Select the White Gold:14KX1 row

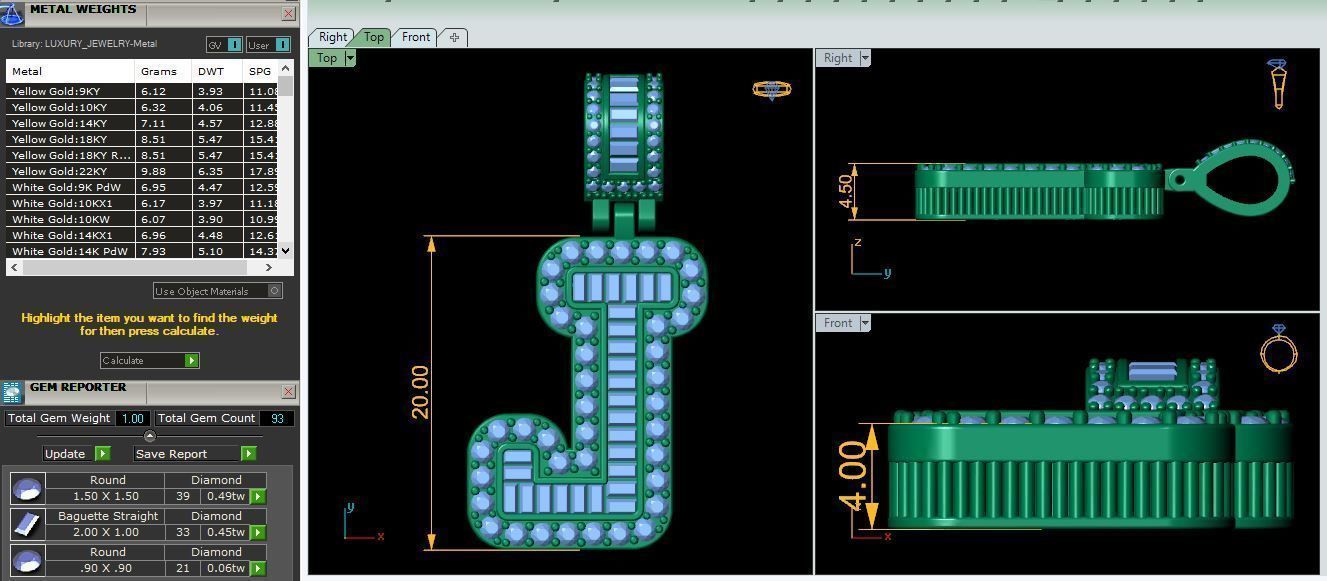point(142,235)
